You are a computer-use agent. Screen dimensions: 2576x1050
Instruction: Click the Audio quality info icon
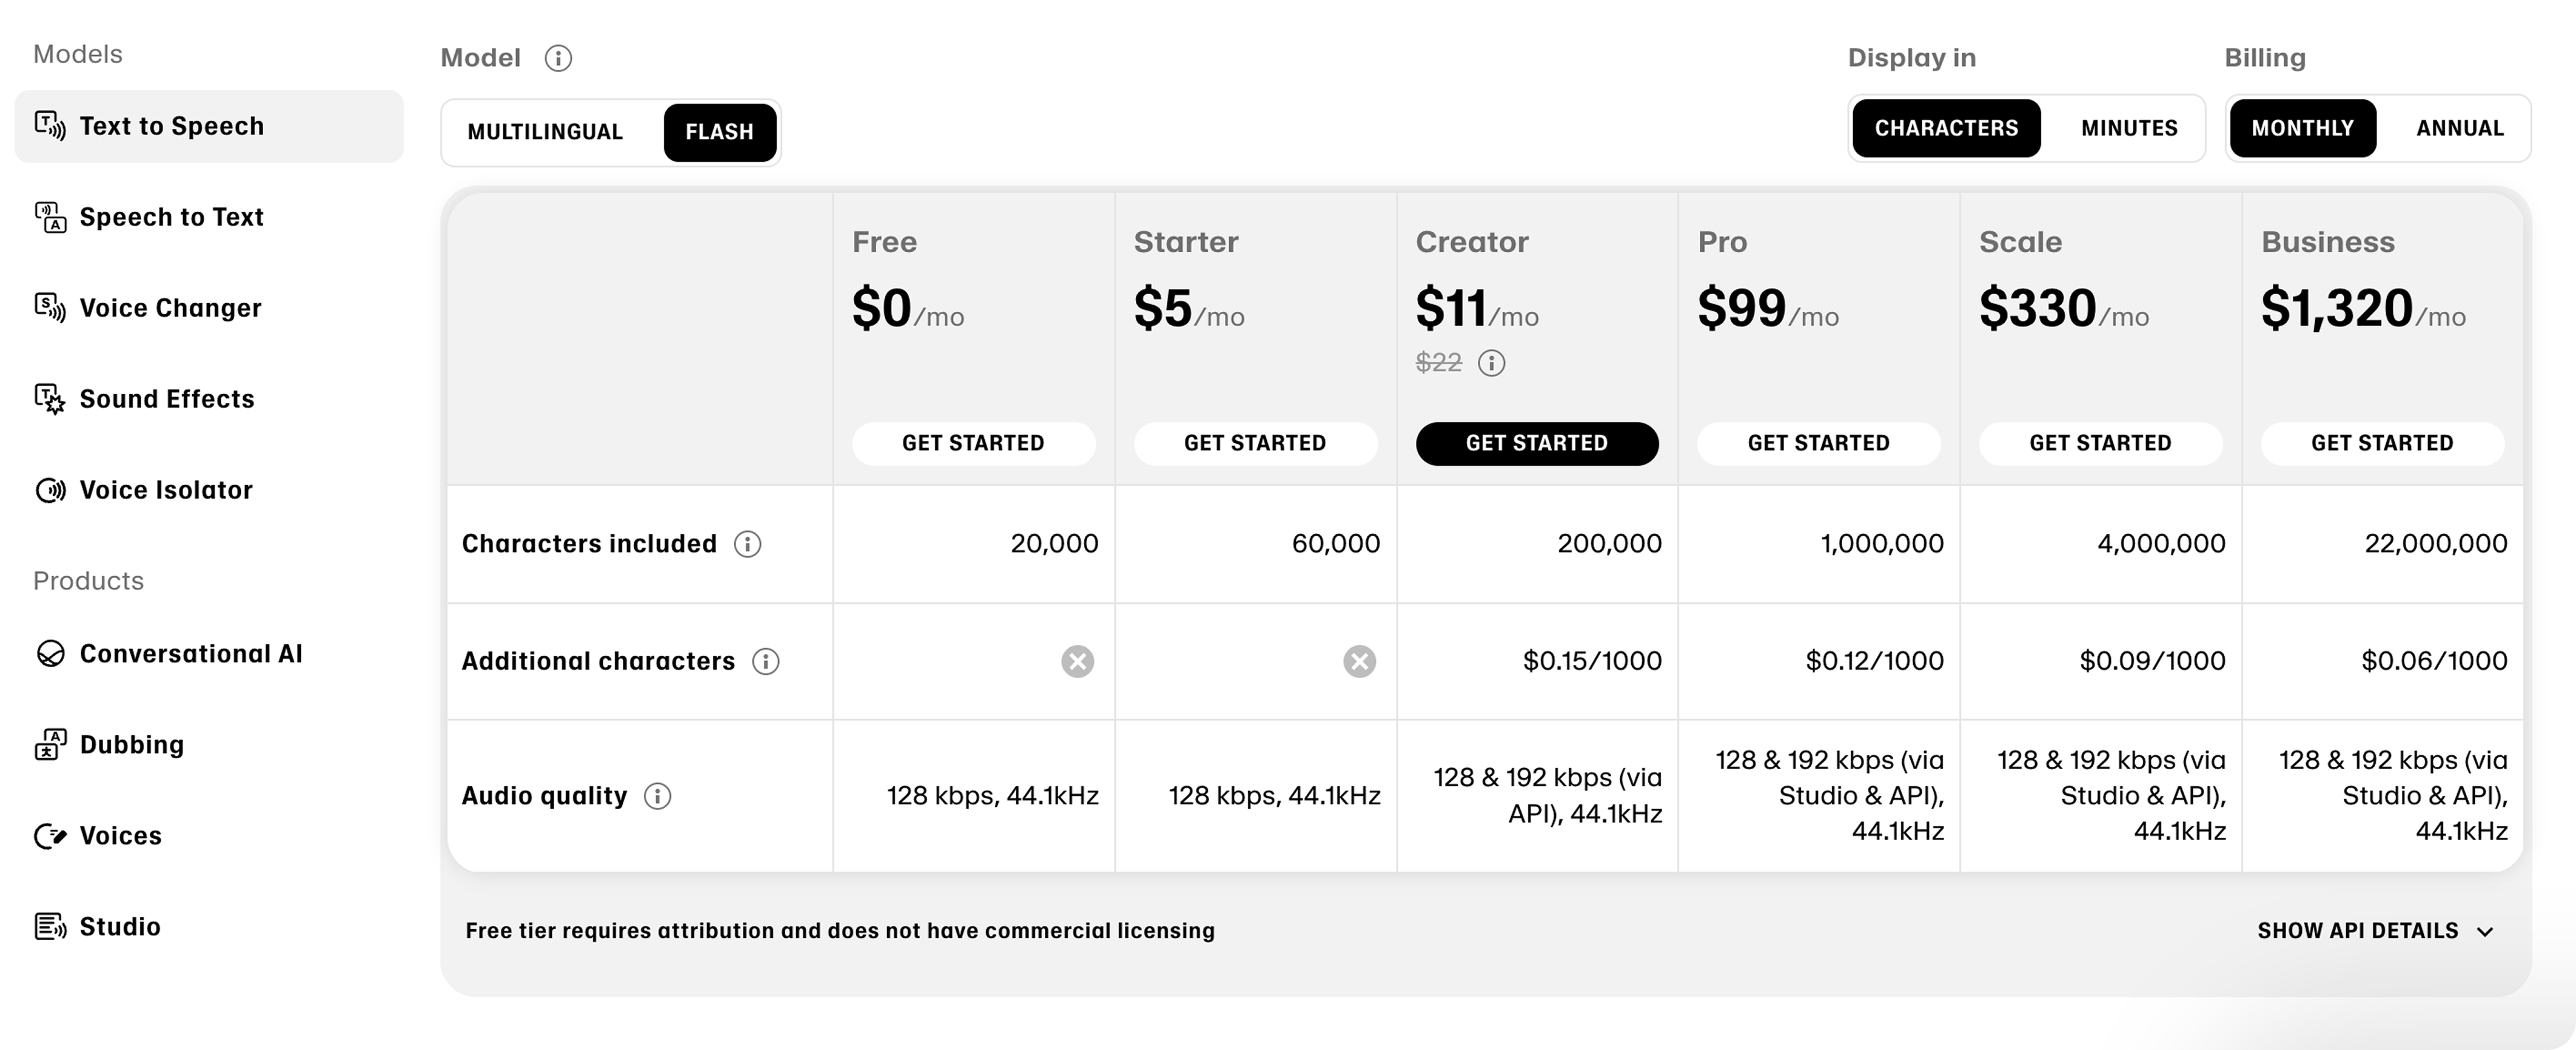pyautogui.click(x=657, y=796)
